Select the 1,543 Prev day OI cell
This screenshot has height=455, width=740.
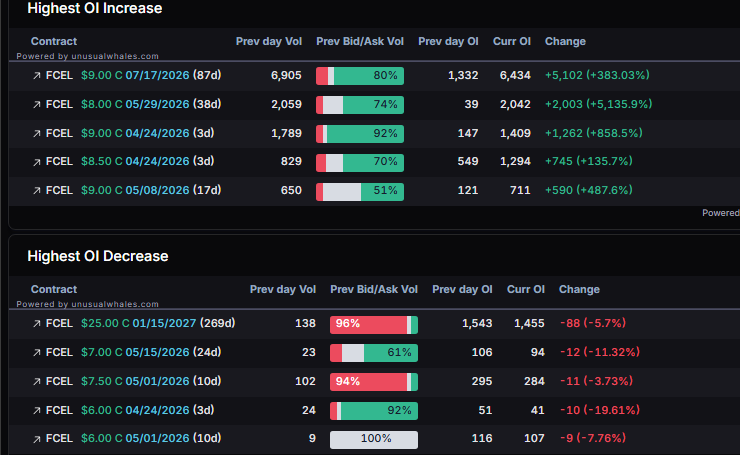[477, 323]
